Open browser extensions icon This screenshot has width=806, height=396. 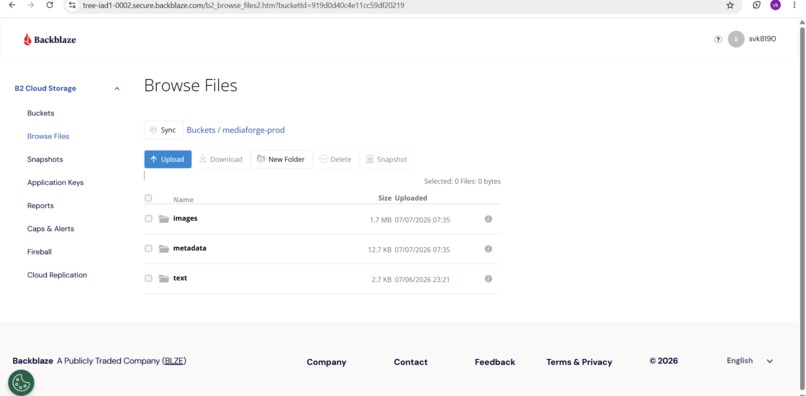pyautogui.click(x=757, y=5)
